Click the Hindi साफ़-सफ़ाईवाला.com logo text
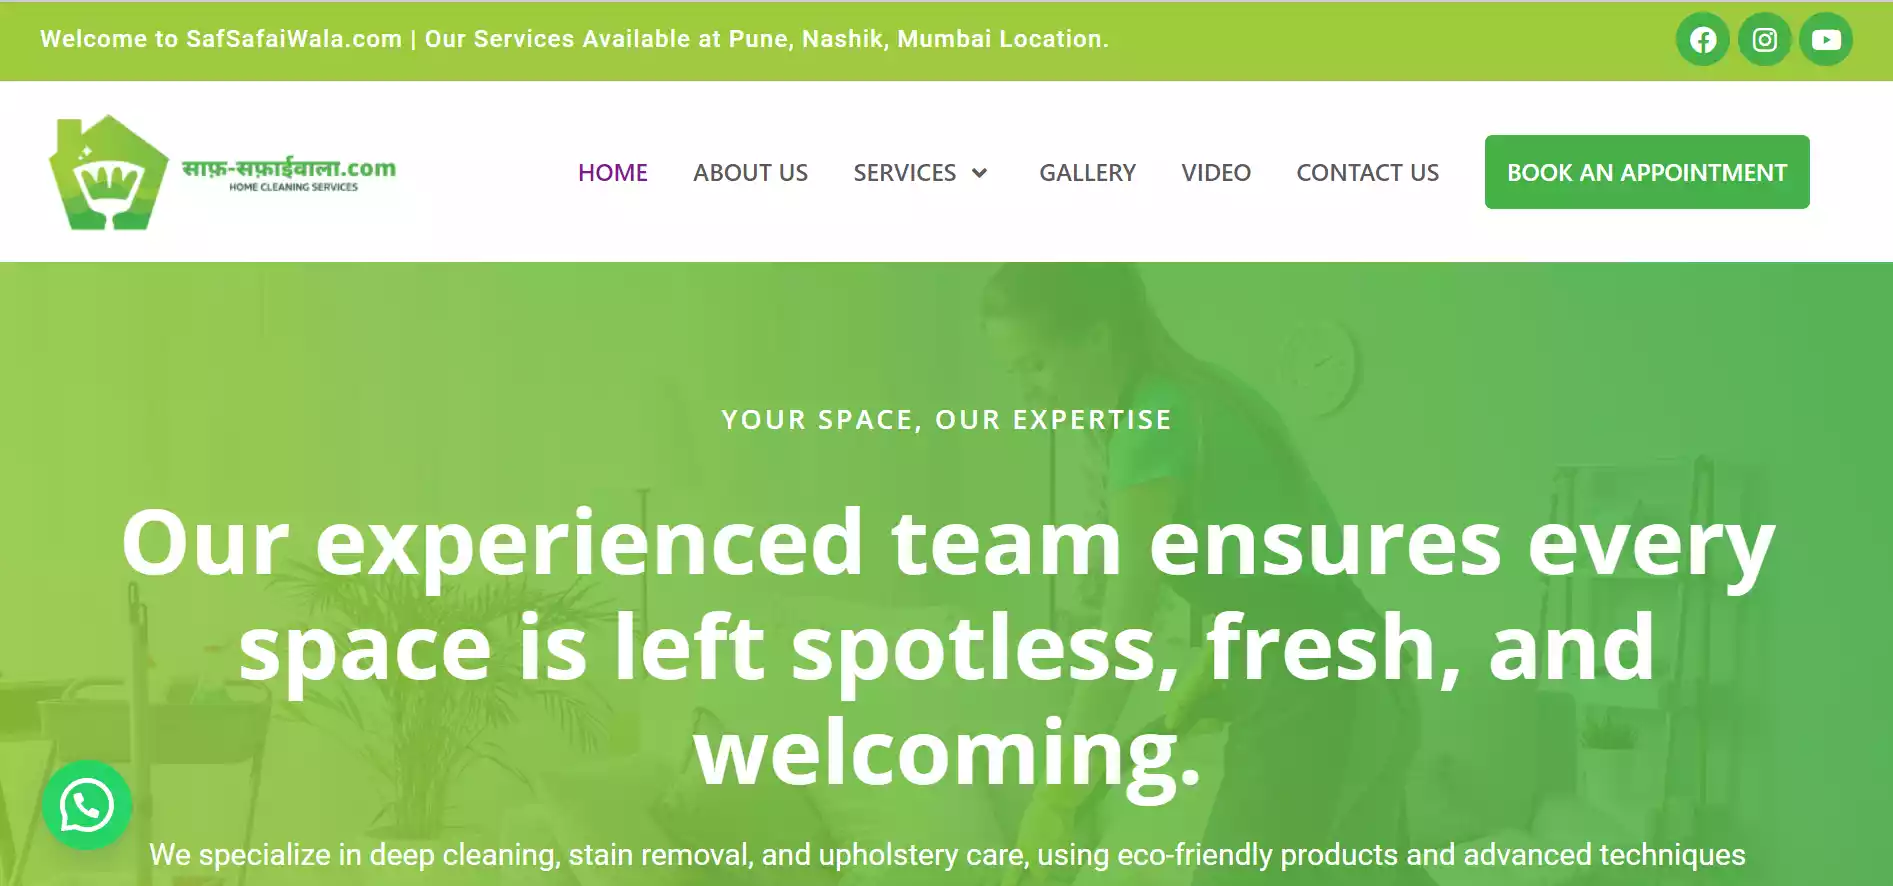1893x886 pixels. (288, 167)
